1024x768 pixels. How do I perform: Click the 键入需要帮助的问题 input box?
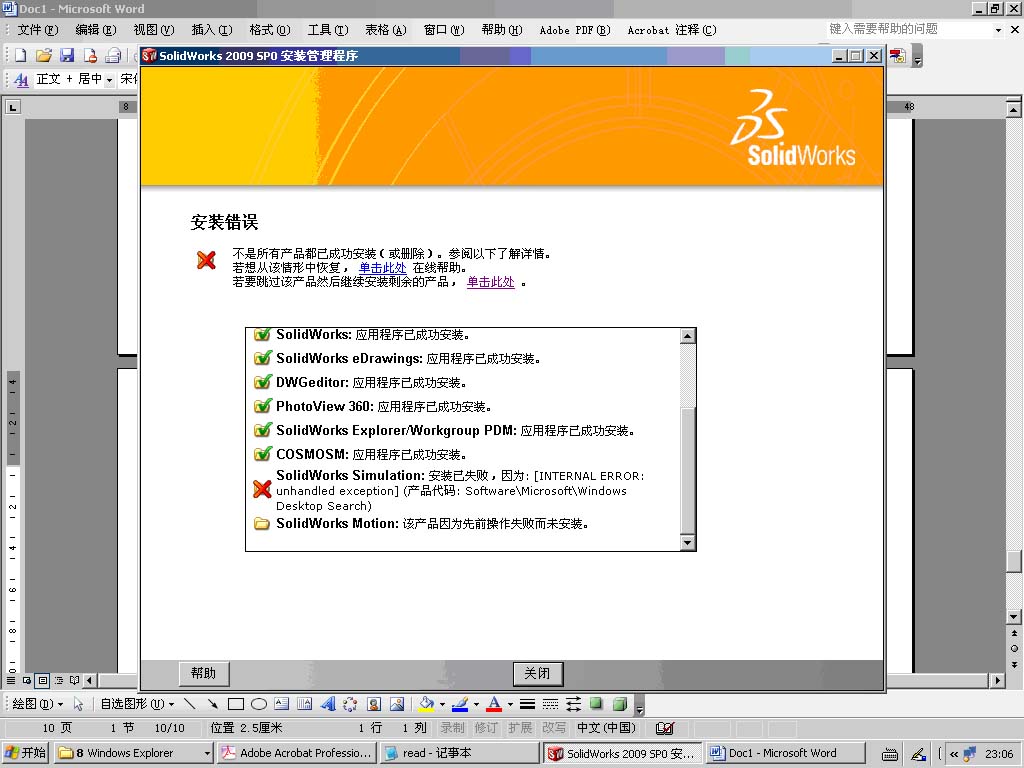pyautogui.click(x=908, y=29)
